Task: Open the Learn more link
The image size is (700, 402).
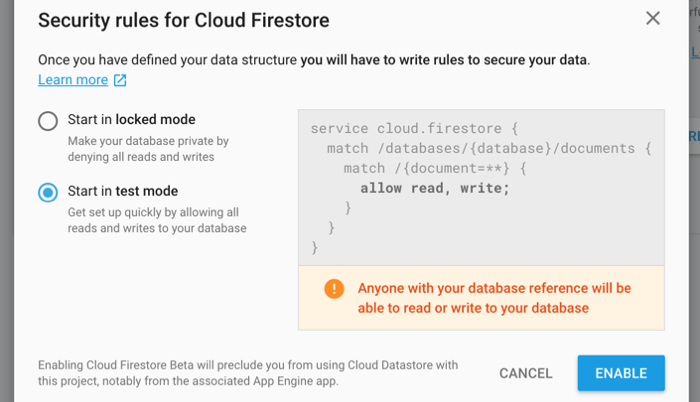Action: pyautogui.click(x=73, y=80)
